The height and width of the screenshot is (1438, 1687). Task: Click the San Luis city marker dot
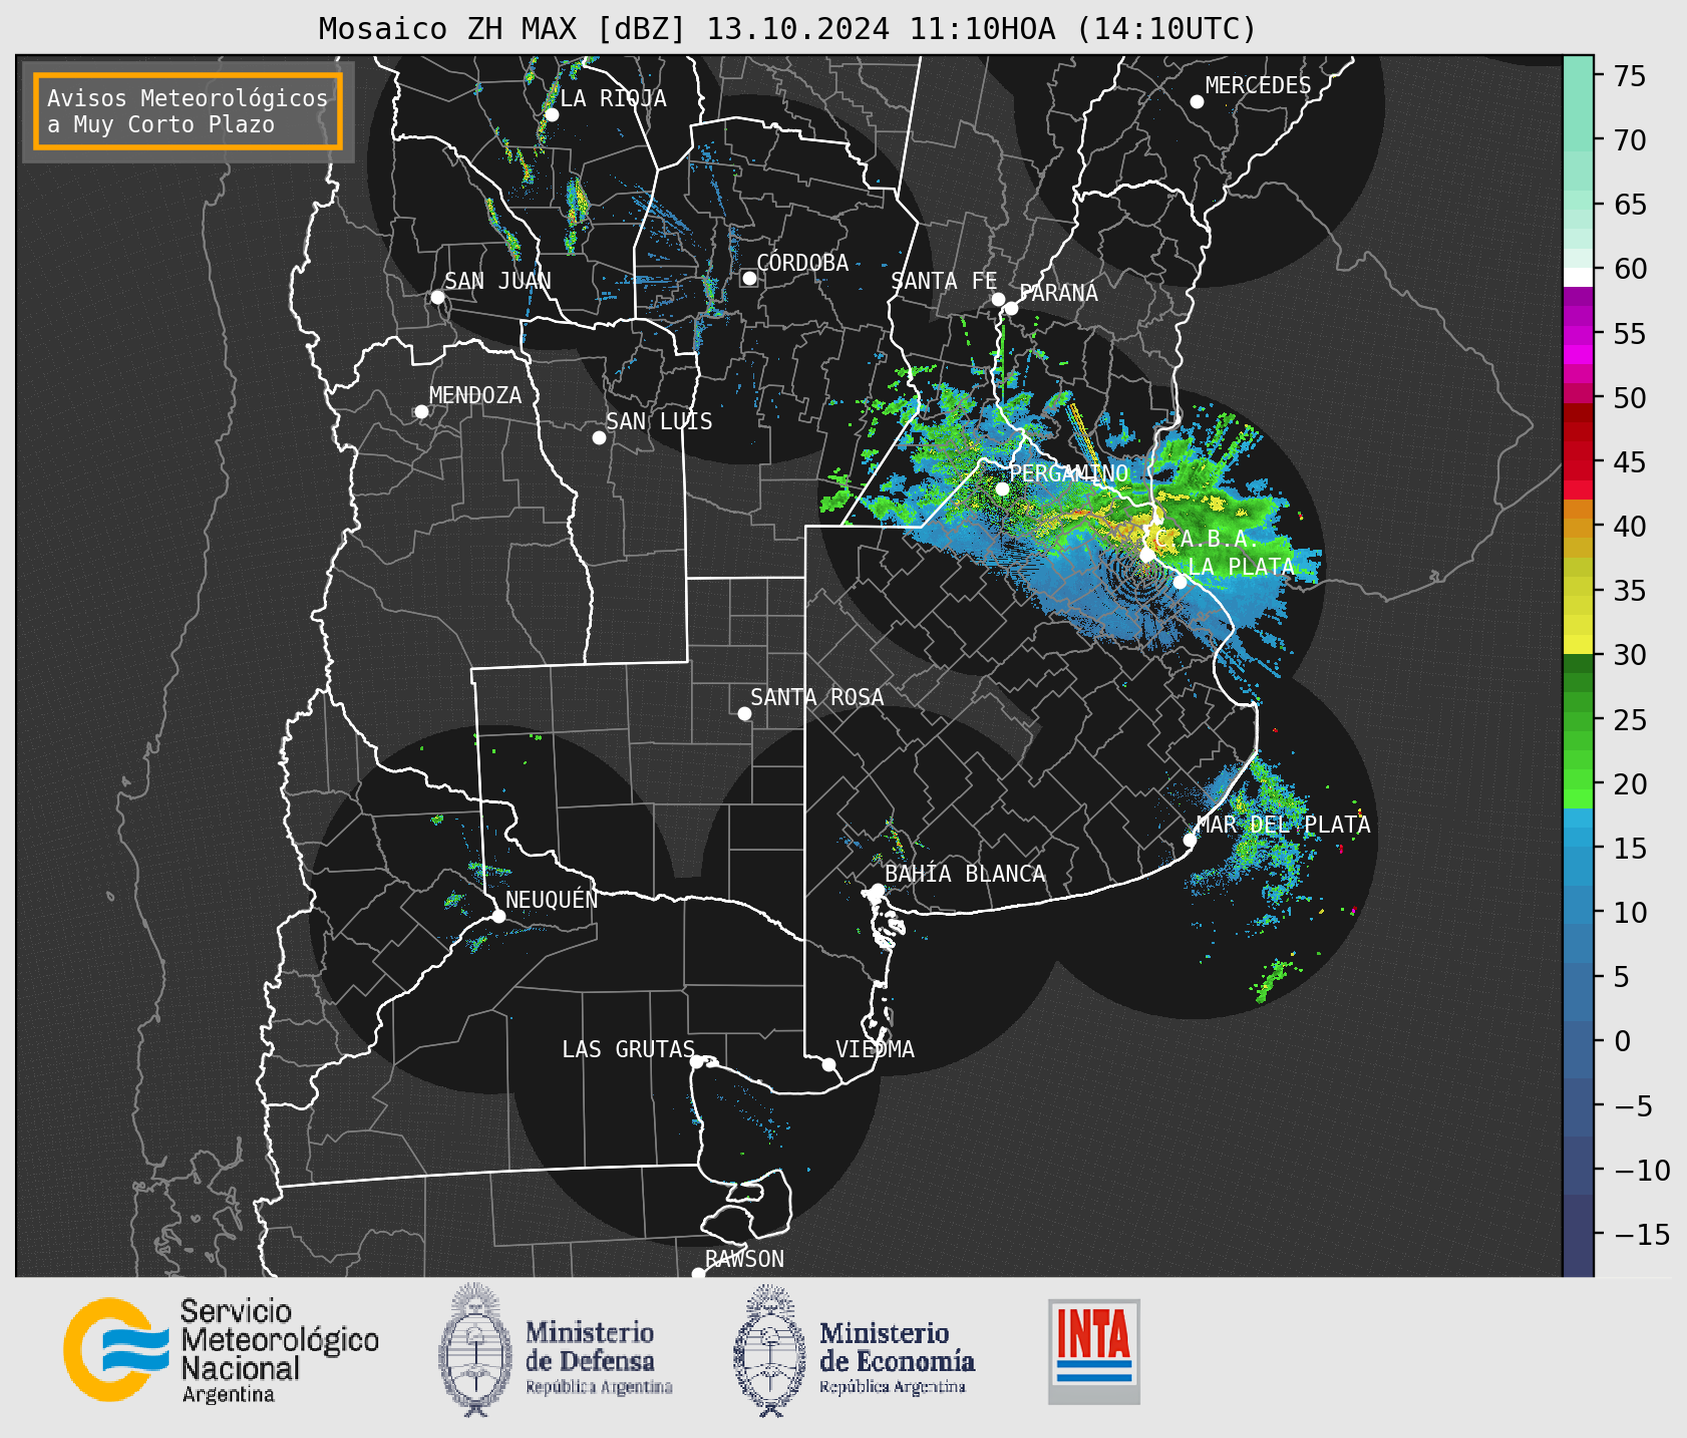(599, 438)
